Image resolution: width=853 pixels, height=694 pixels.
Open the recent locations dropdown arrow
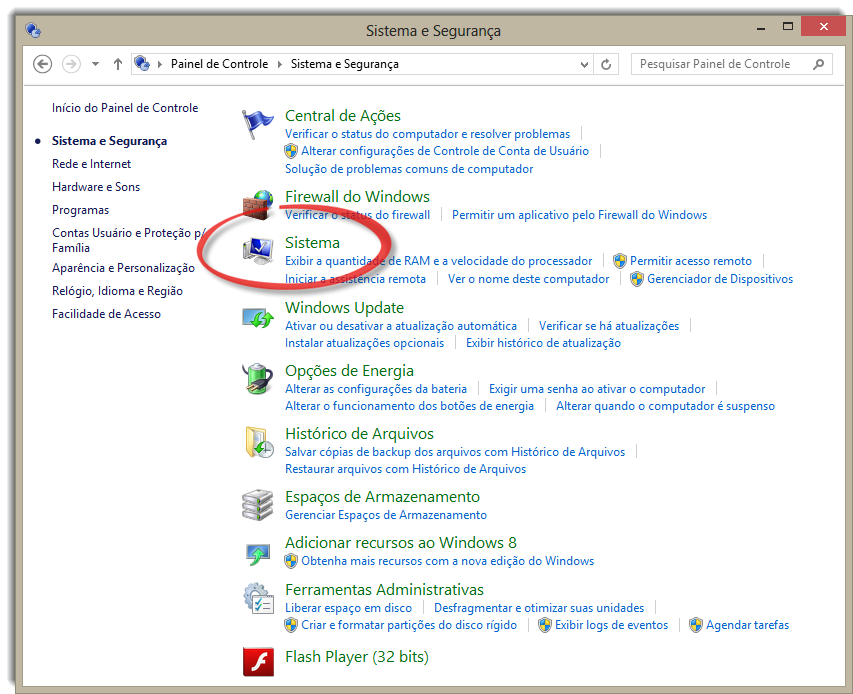(95, 64)
